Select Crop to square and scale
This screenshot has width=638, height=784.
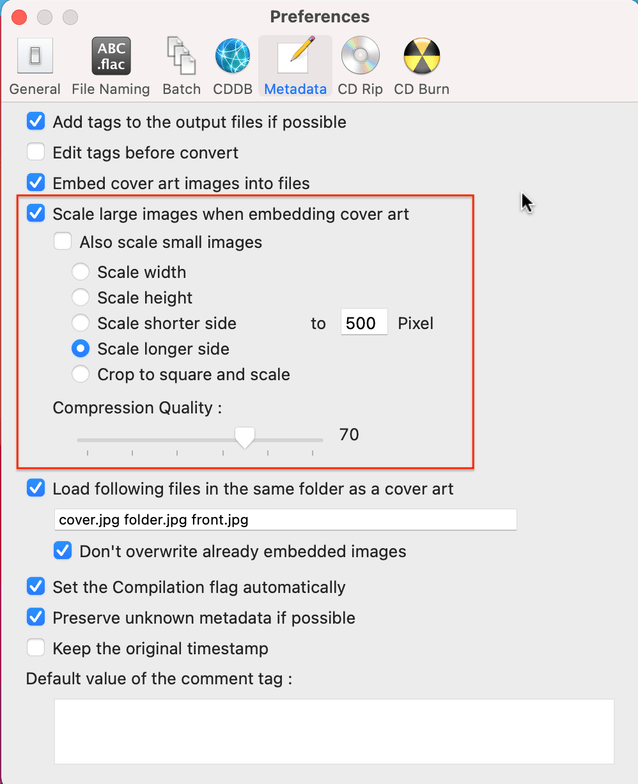81,375
